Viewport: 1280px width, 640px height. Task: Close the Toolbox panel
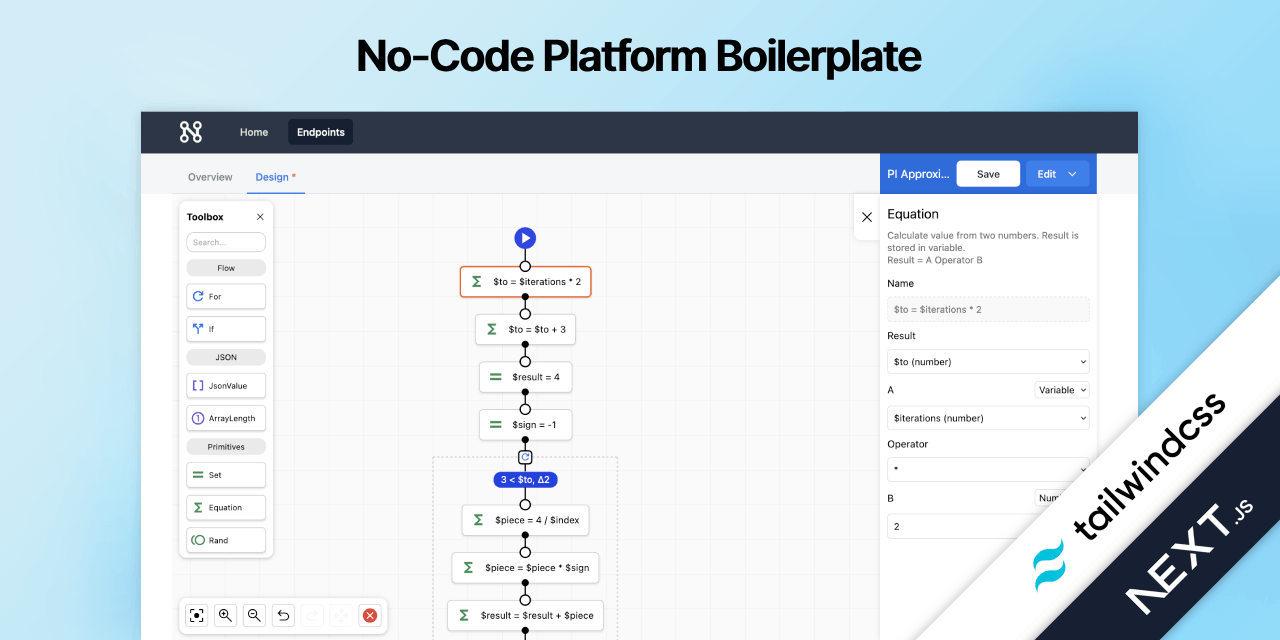tap(260, 217)
